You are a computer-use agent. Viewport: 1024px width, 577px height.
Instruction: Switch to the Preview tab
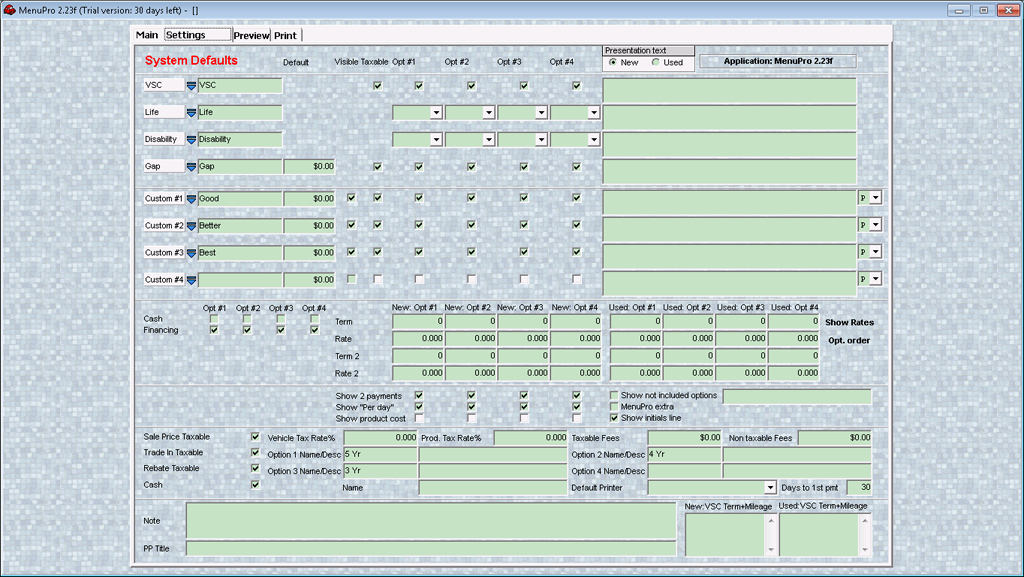tap(251, 35)
